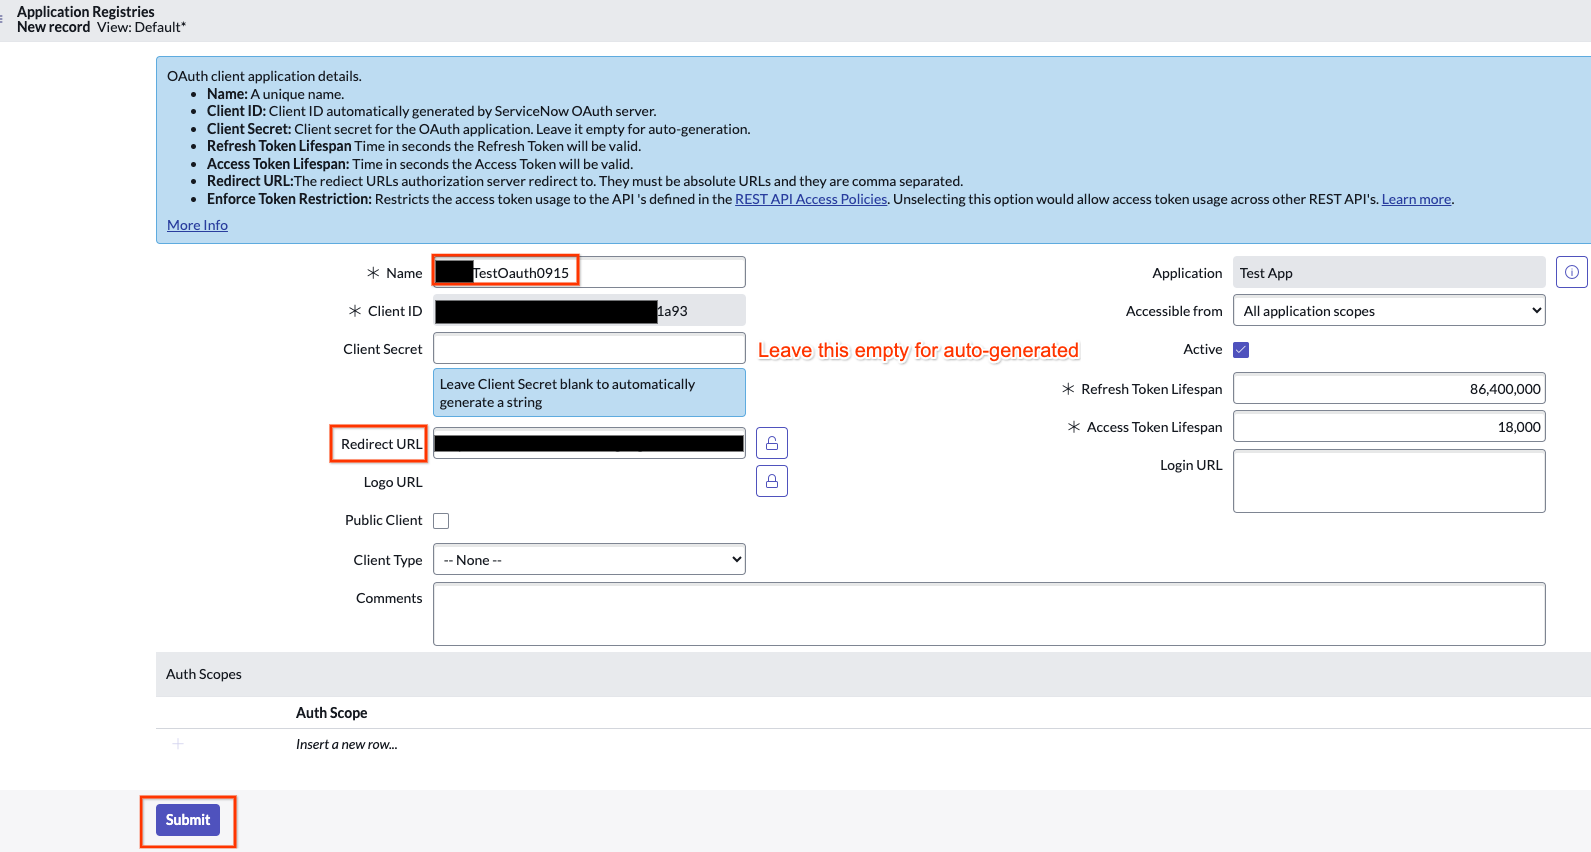Click the Comments text area

pos(988,614)
